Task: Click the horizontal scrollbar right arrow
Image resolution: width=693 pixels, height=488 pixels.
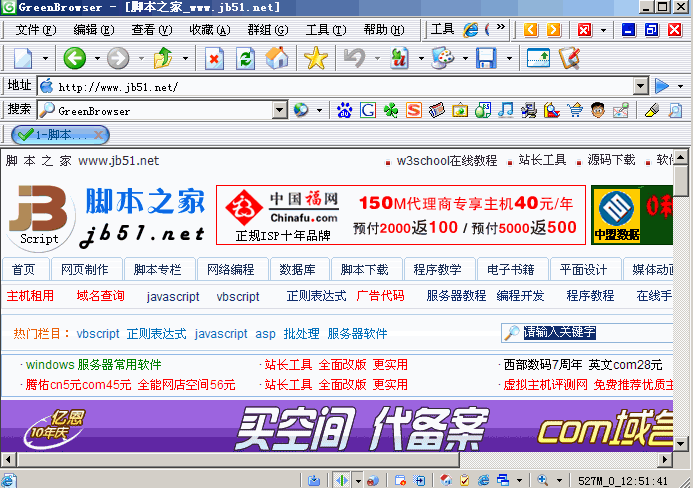Action: click(664, 459)
